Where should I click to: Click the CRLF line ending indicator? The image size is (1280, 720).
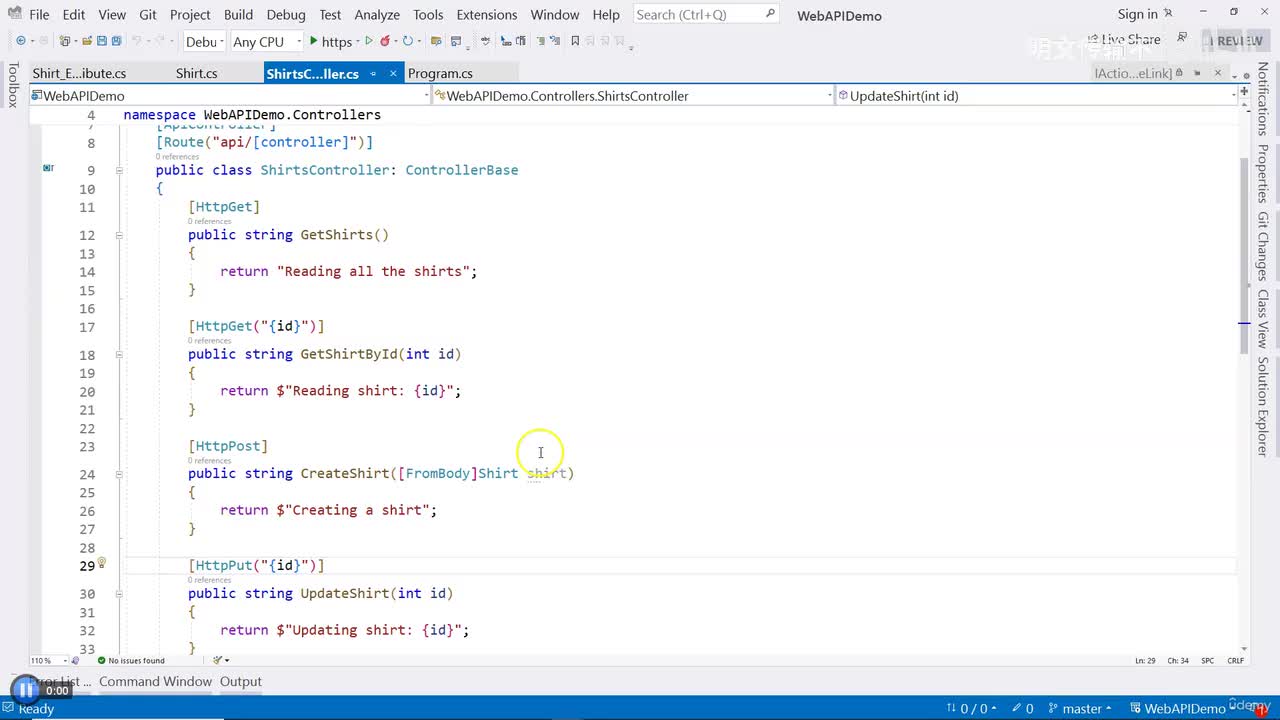pyautogui.click(x=1235, y=660)
